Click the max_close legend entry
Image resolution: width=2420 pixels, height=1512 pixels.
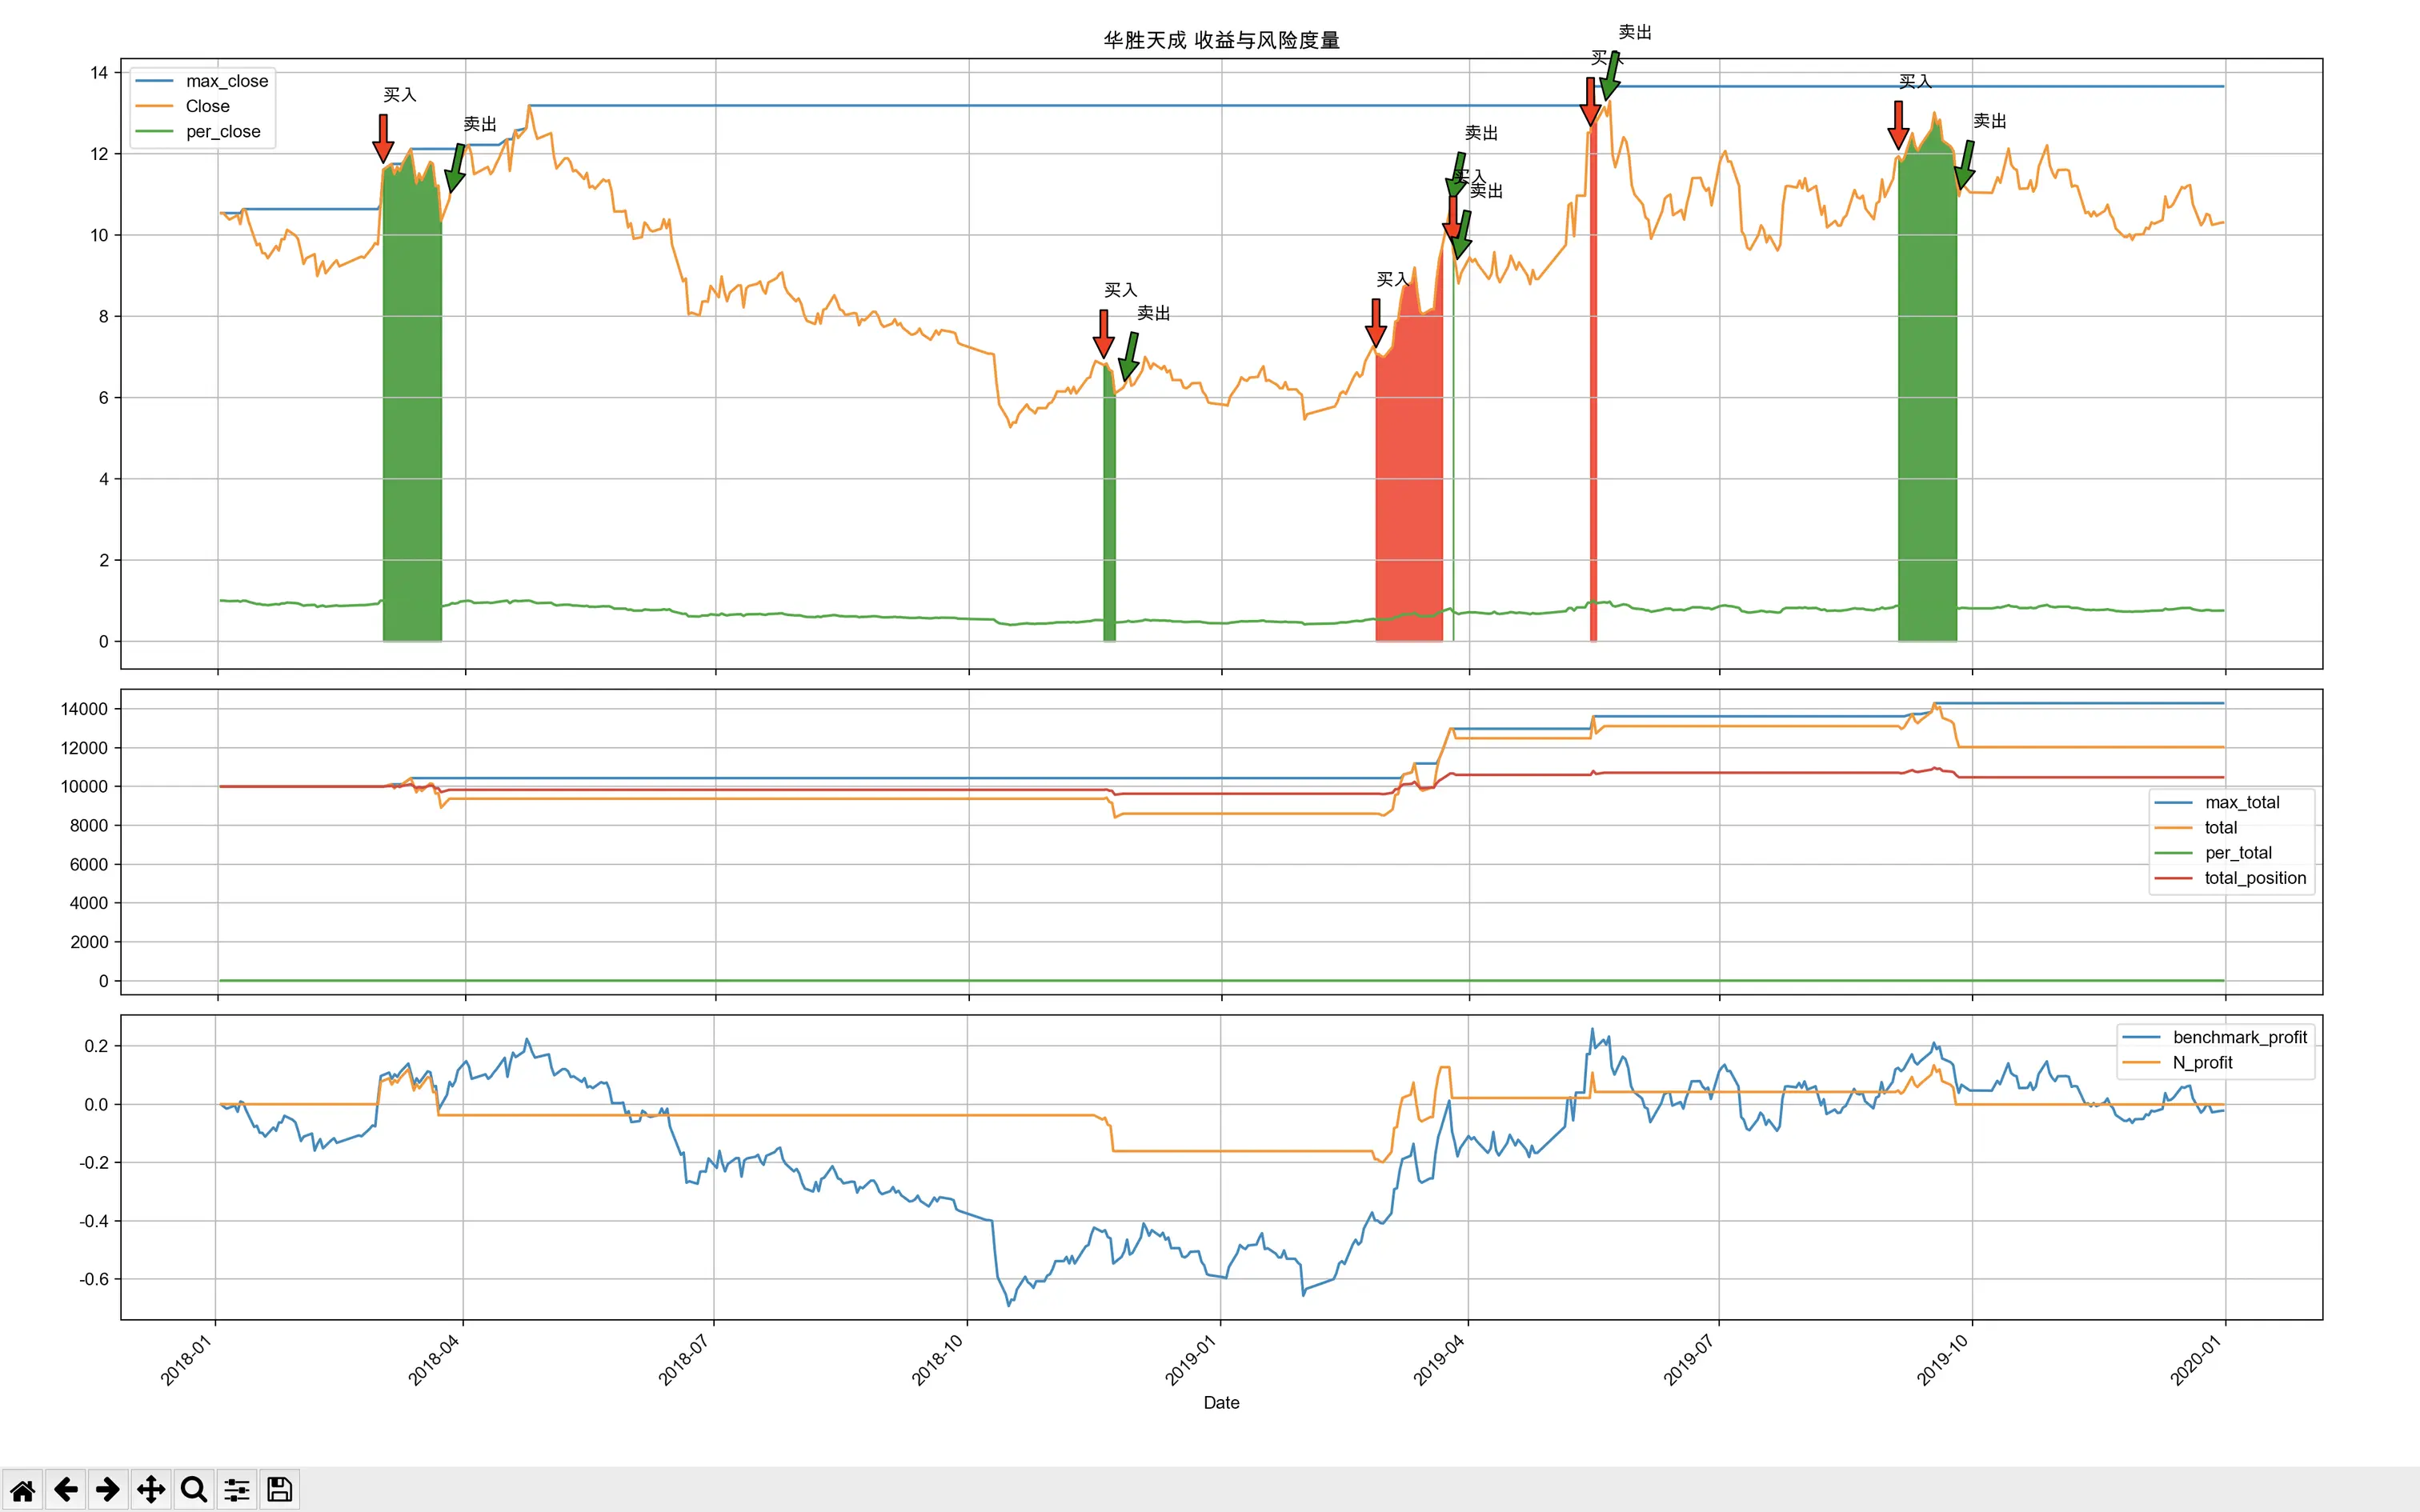click(226, 81)
